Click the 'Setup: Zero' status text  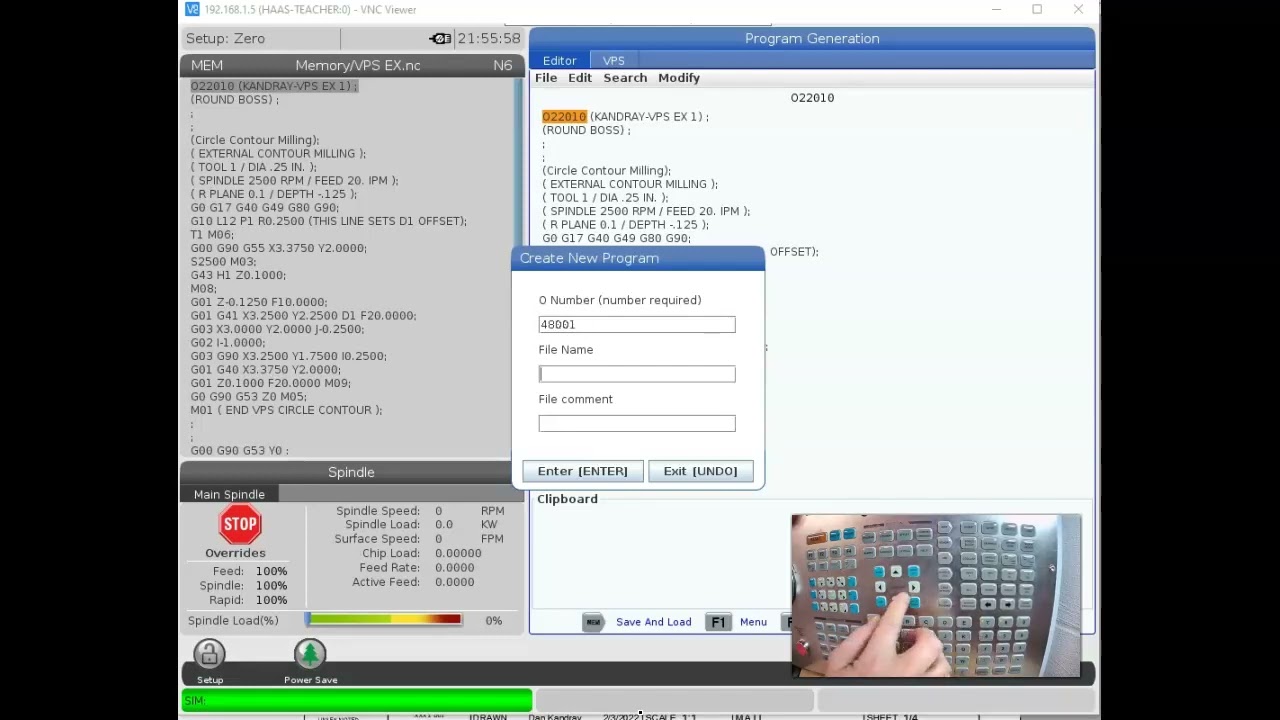tap(225, 38)
